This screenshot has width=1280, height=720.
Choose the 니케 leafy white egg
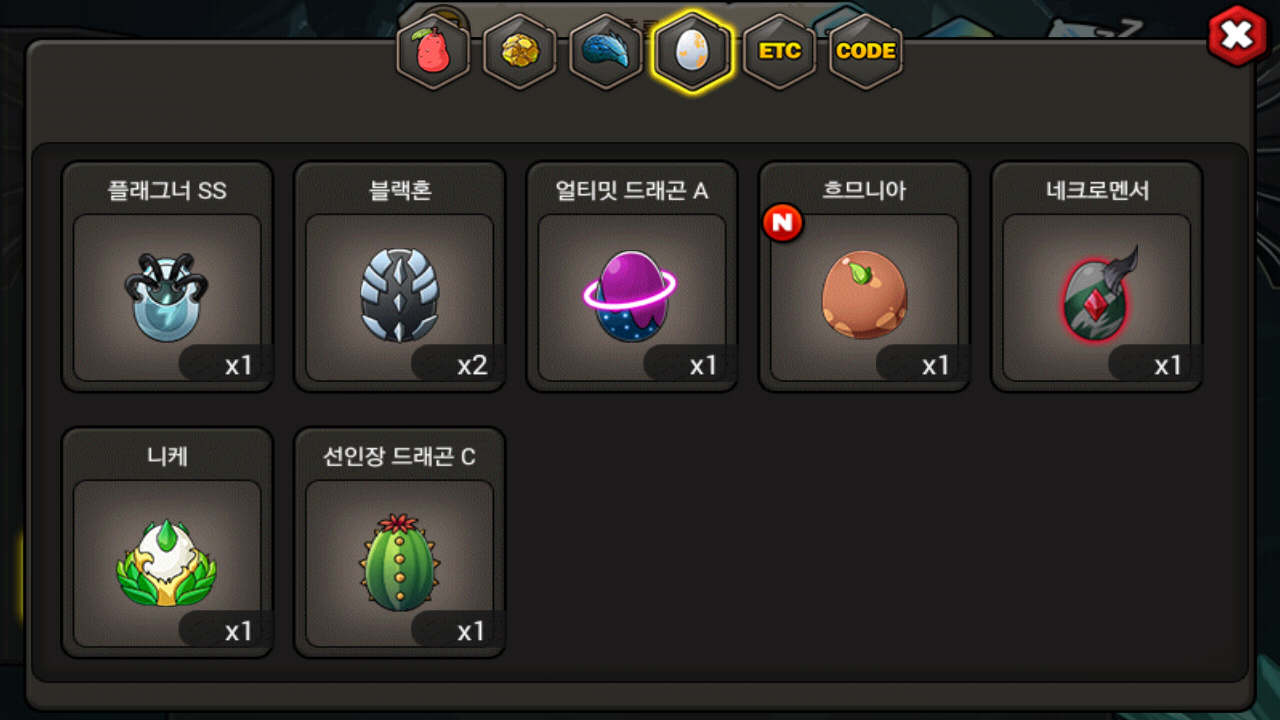click(x=167, y=562)
